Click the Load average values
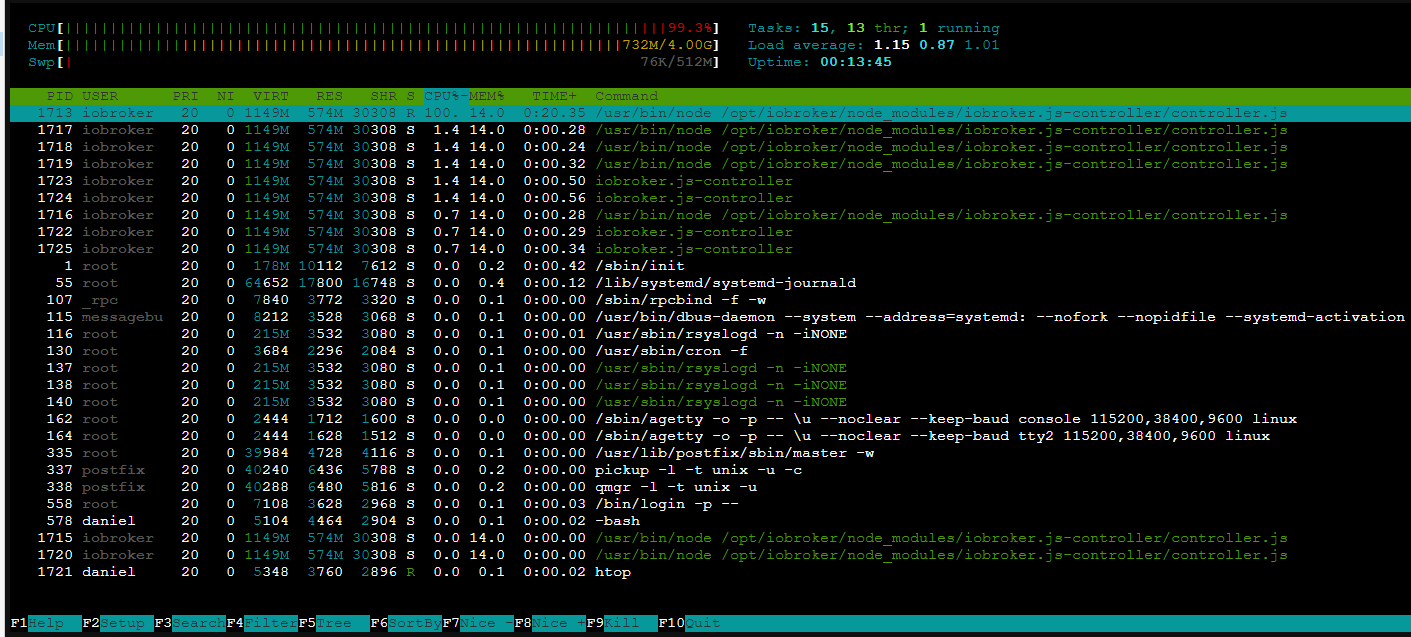This screenshot has width=1411, height=637. click(936, 45)
